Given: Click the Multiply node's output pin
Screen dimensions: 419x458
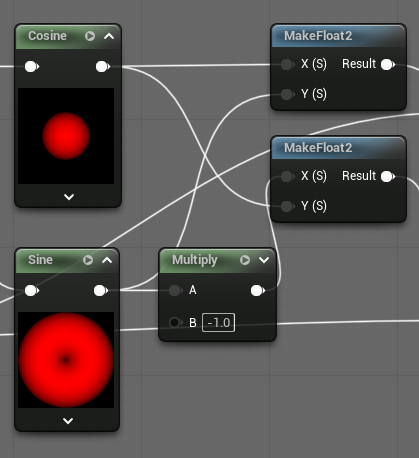Looking at the screenshot, I should [258, 291].
